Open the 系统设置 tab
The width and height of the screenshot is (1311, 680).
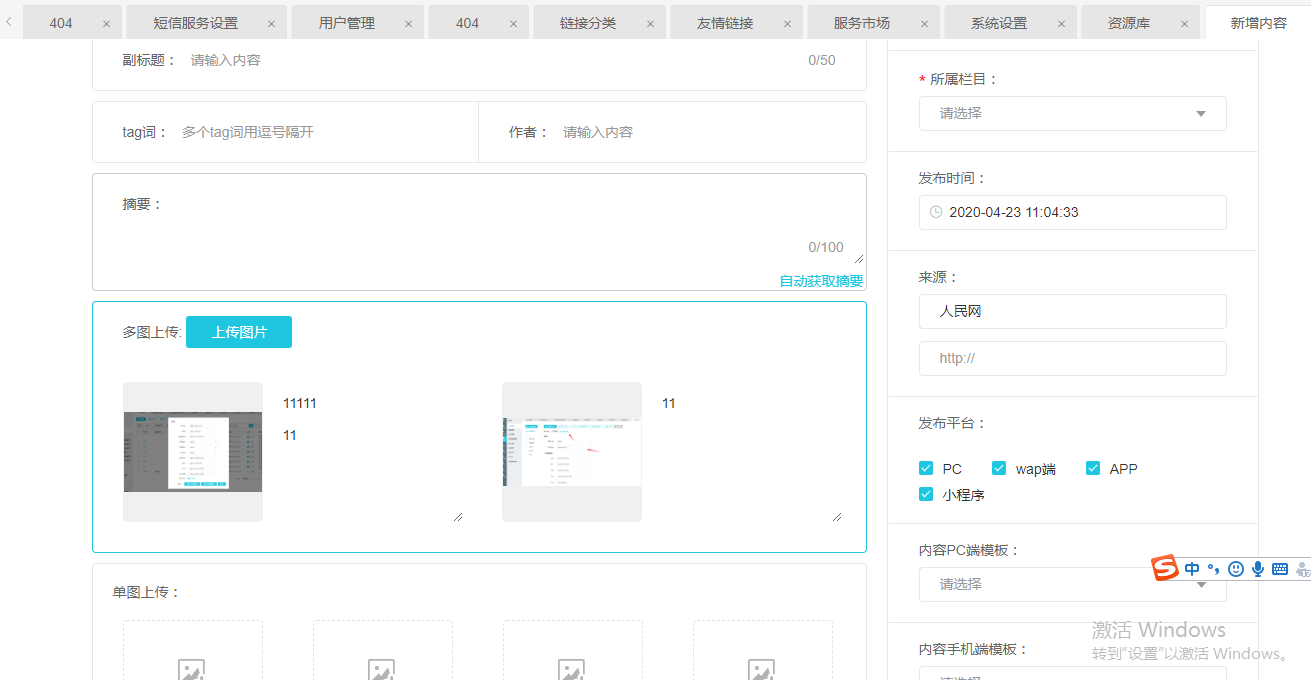(x=999, y=23)
